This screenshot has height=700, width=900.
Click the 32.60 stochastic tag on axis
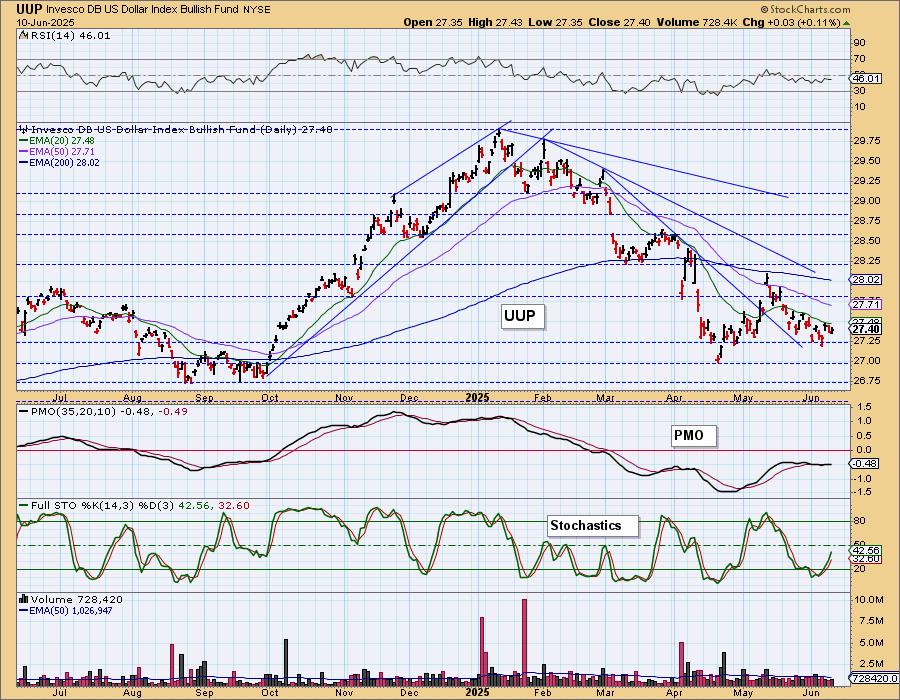click(x=866, y=559)
